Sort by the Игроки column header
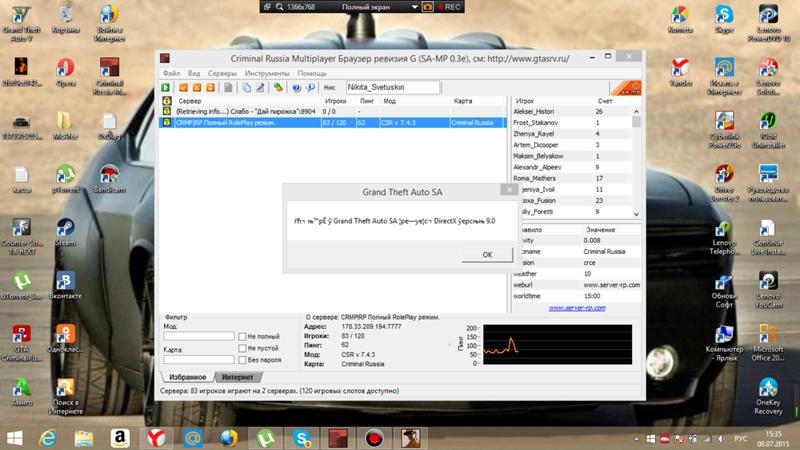Viewport: 800px width, 450px height. [335, 101]
